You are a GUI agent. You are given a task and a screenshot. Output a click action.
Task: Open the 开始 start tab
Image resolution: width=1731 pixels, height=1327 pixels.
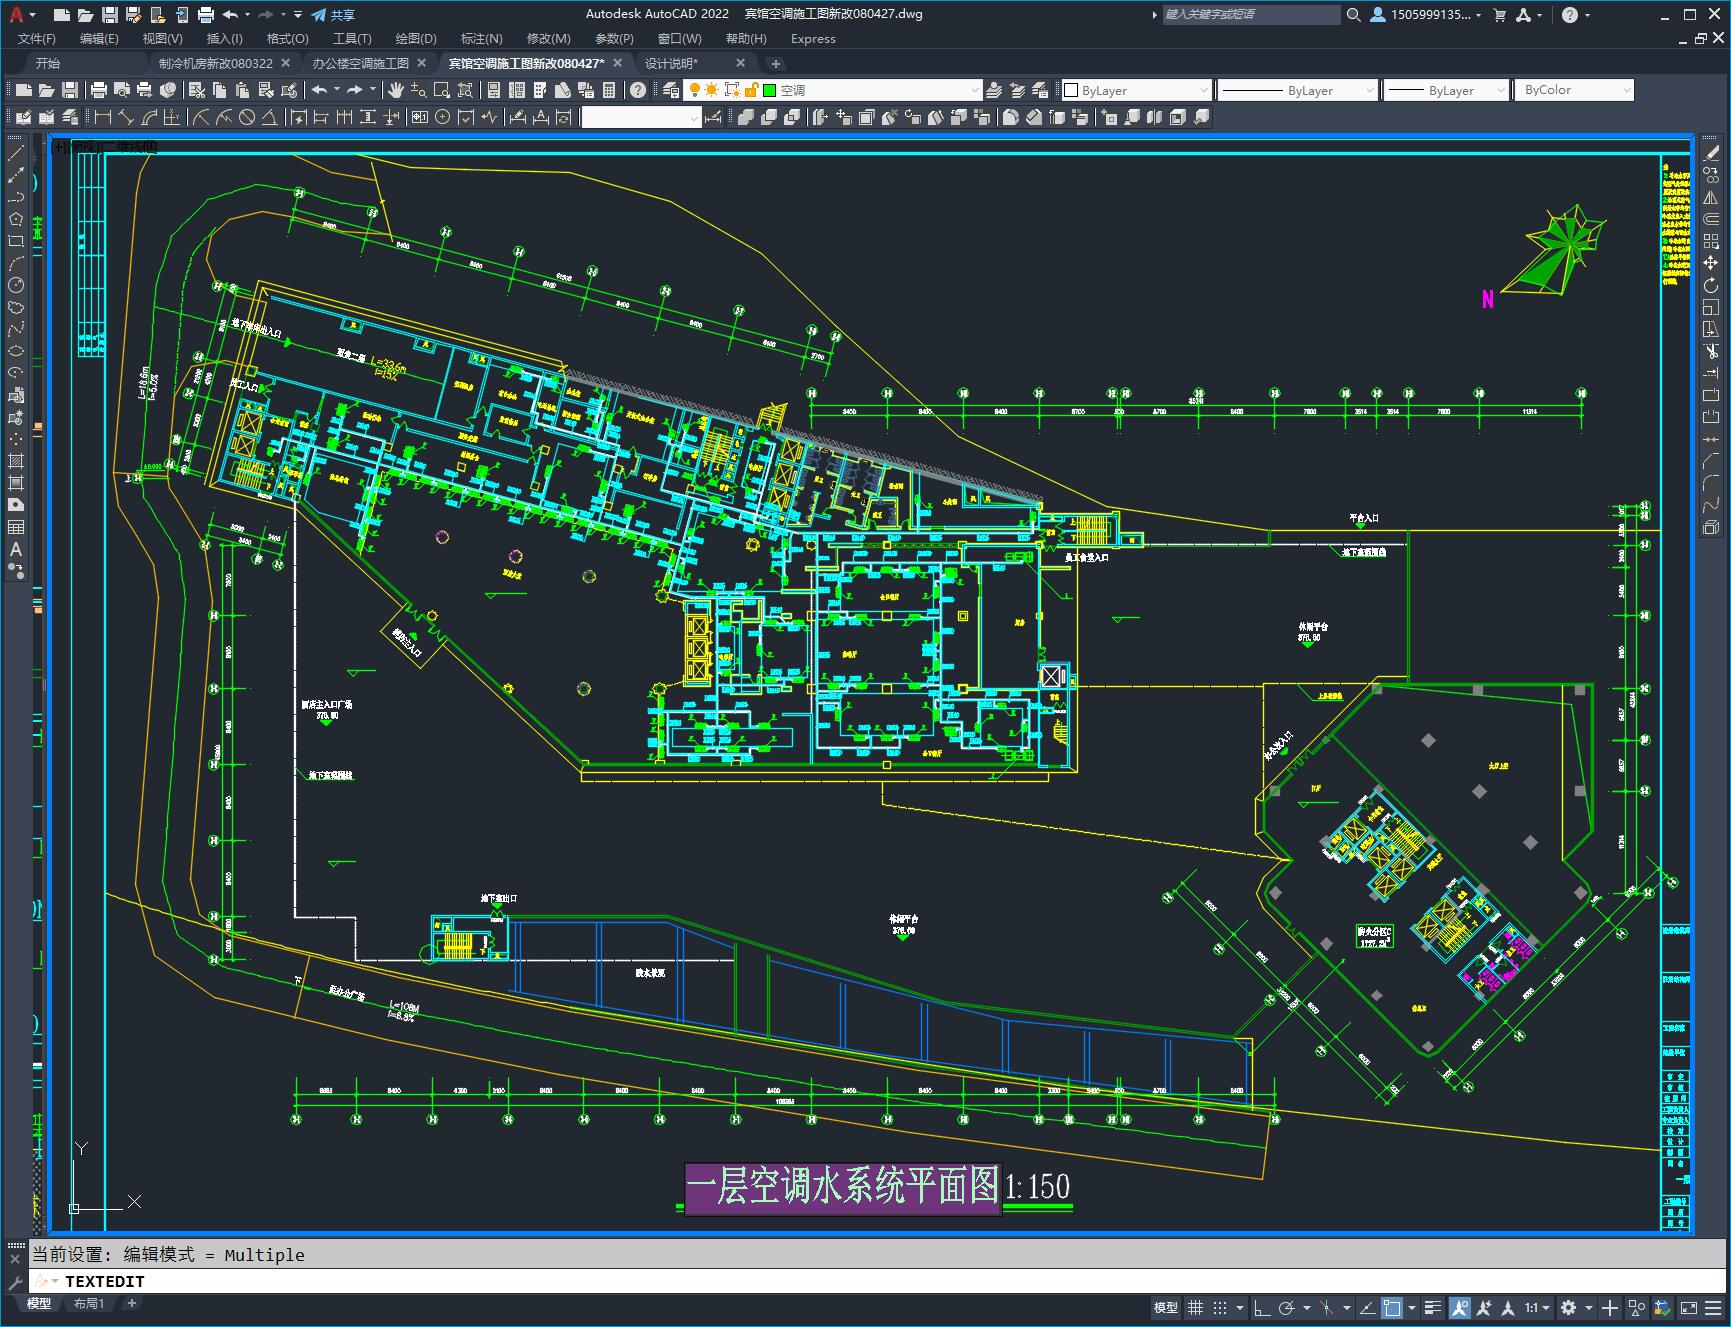[x=48, y=63]
